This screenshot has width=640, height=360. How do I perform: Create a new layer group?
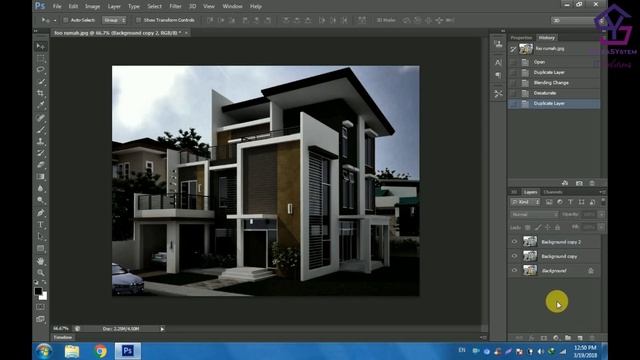click(x=568, y=338)
